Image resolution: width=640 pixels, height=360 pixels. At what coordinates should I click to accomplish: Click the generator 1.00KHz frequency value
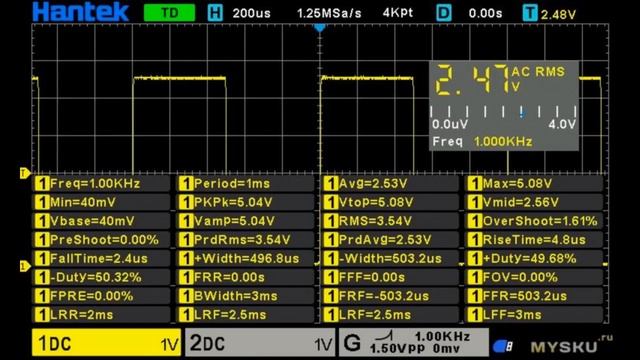[442, 336]
